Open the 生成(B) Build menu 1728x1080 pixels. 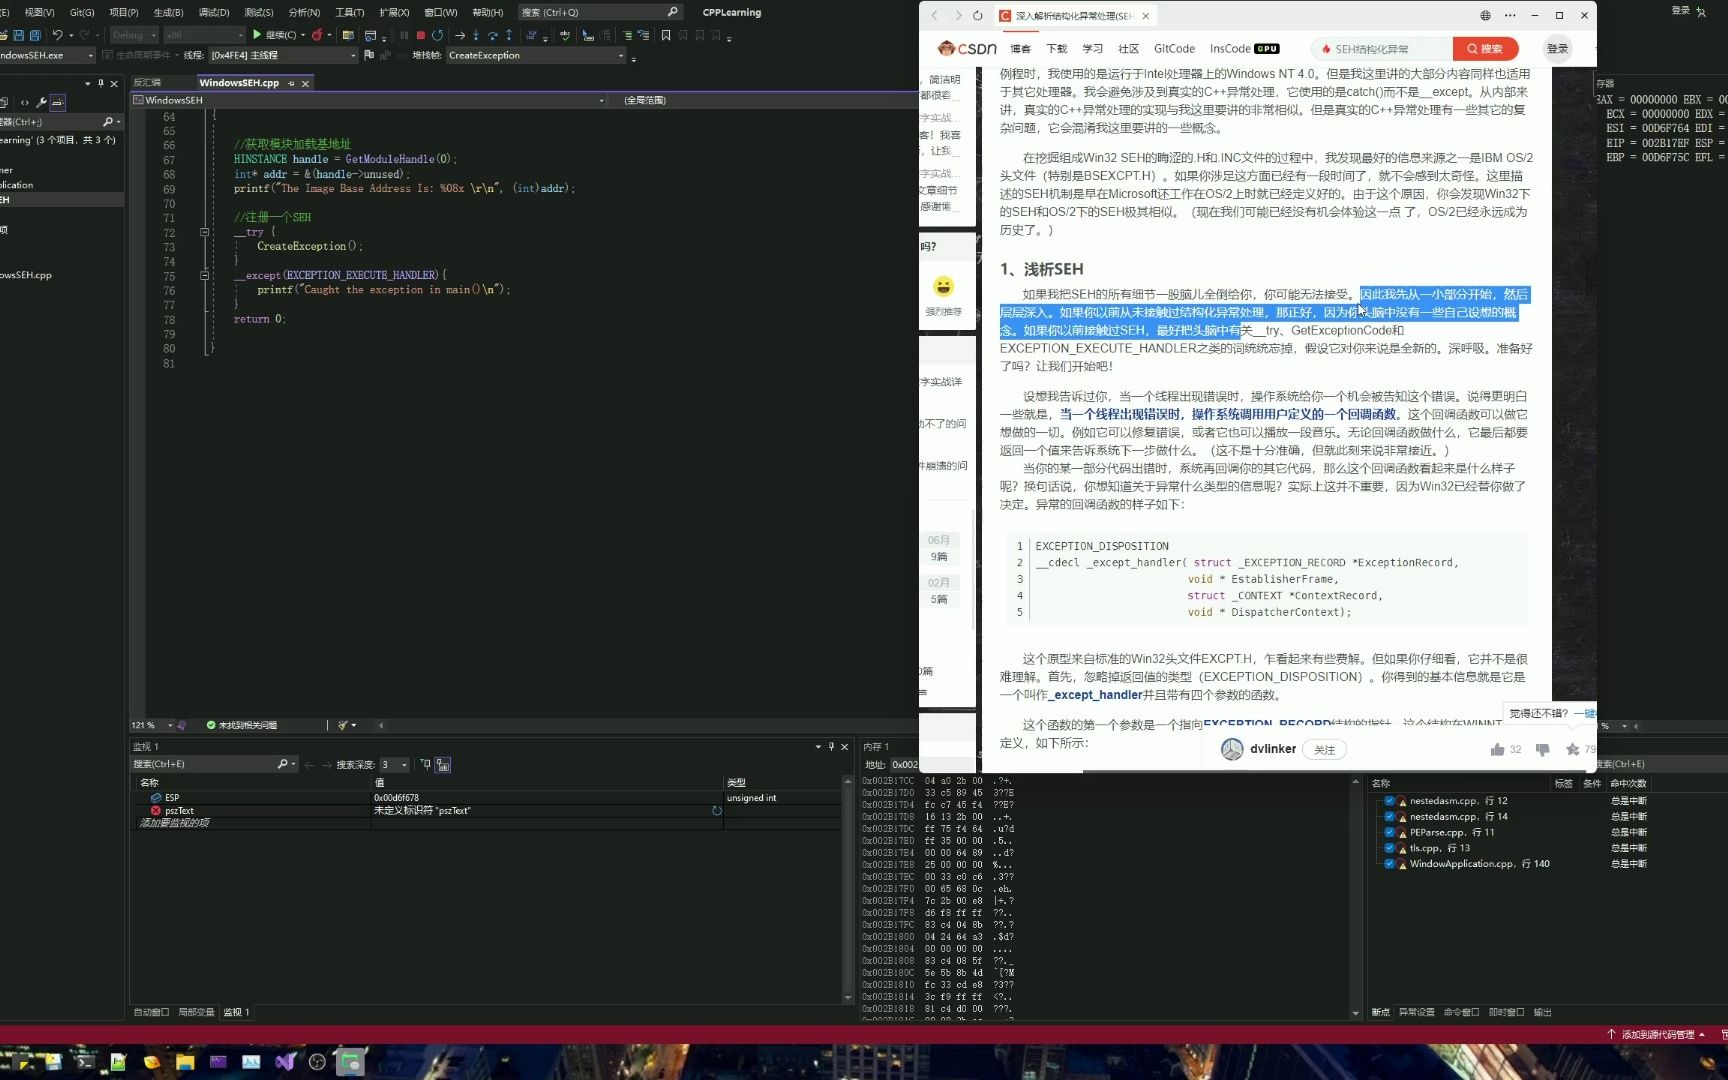[168, 12]
